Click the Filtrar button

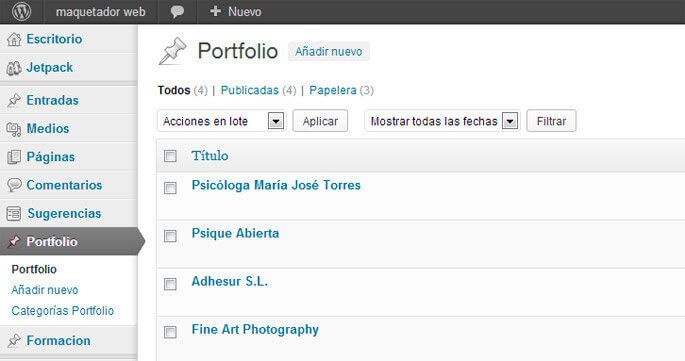551,121
